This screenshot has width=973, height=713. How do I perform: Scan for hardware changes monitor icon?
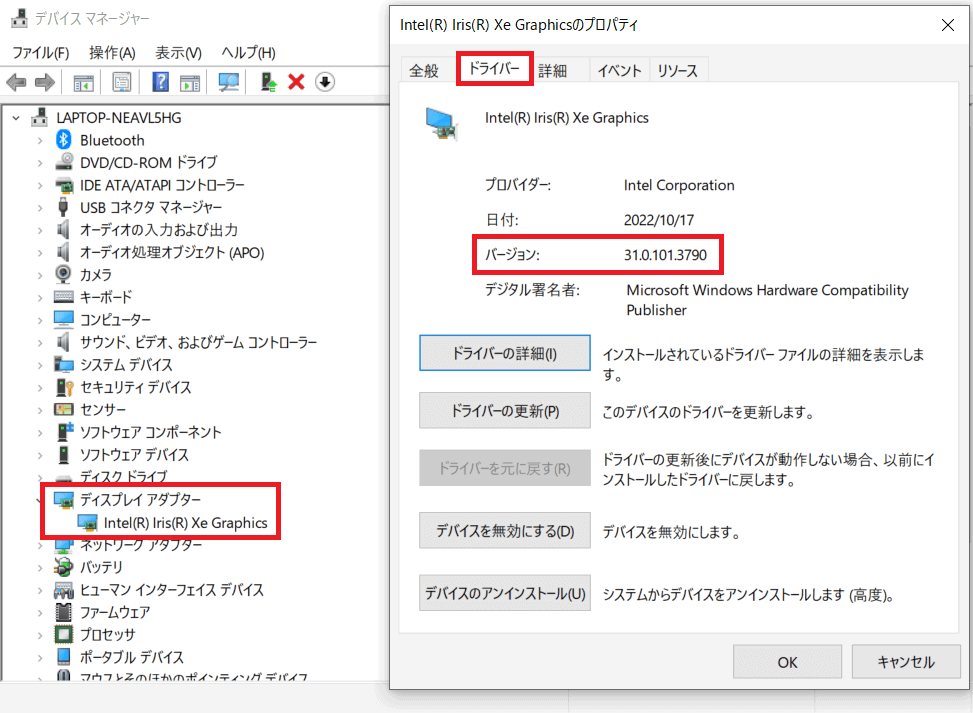(x=228, y=82)
